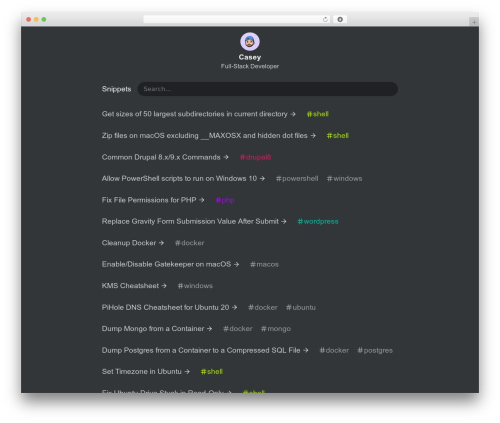500x423 pixels.
Task: Open a new tab with plus button
Action: (474, 22)
